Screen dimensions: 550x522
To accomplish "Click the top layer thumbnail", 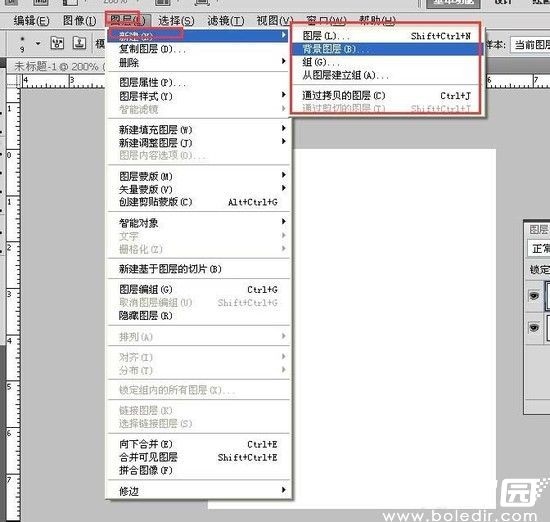I will point(547,296).
